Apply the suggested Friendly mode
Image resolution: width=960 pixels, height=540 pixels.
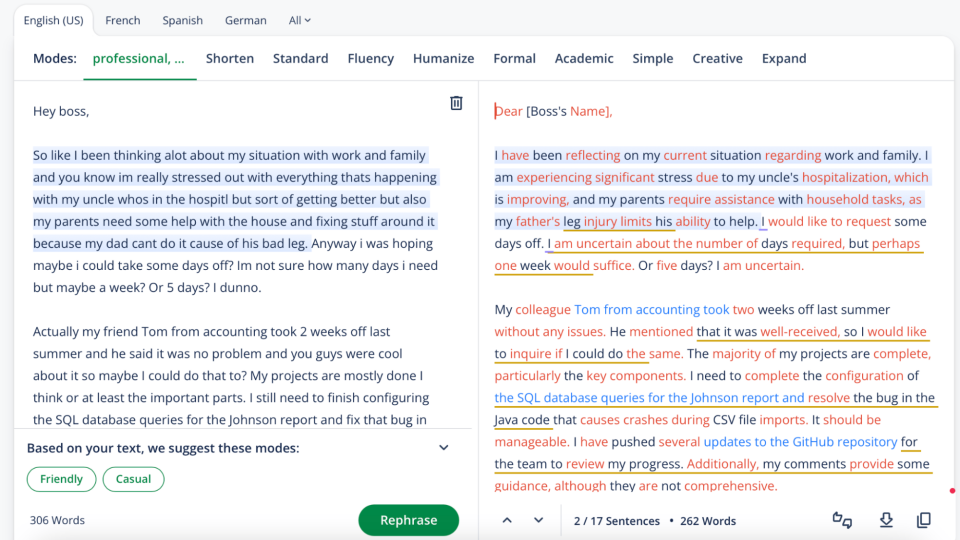click(x=61, y=479)
